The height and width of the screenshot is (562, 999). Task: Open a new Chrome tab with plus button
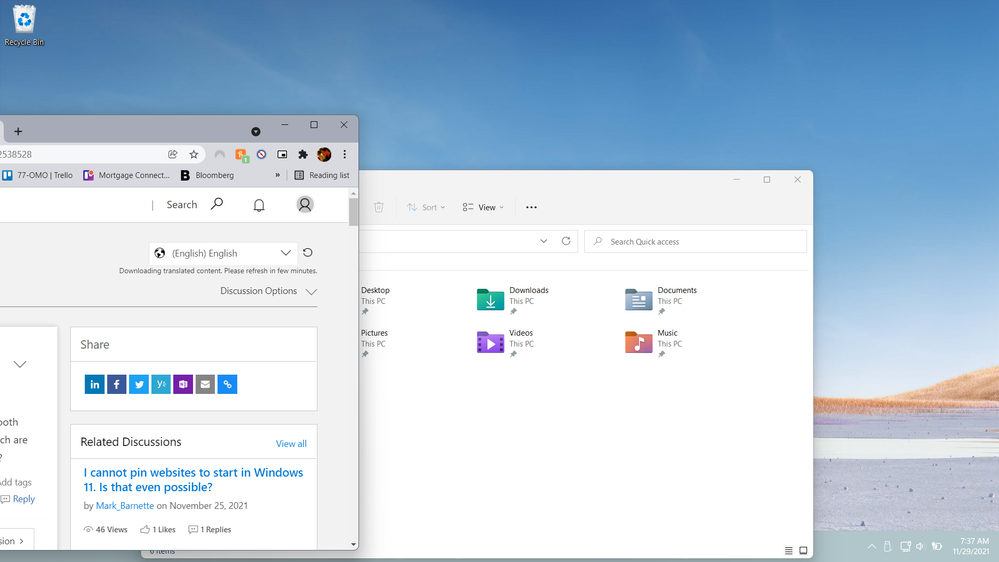tap(18, 131)
